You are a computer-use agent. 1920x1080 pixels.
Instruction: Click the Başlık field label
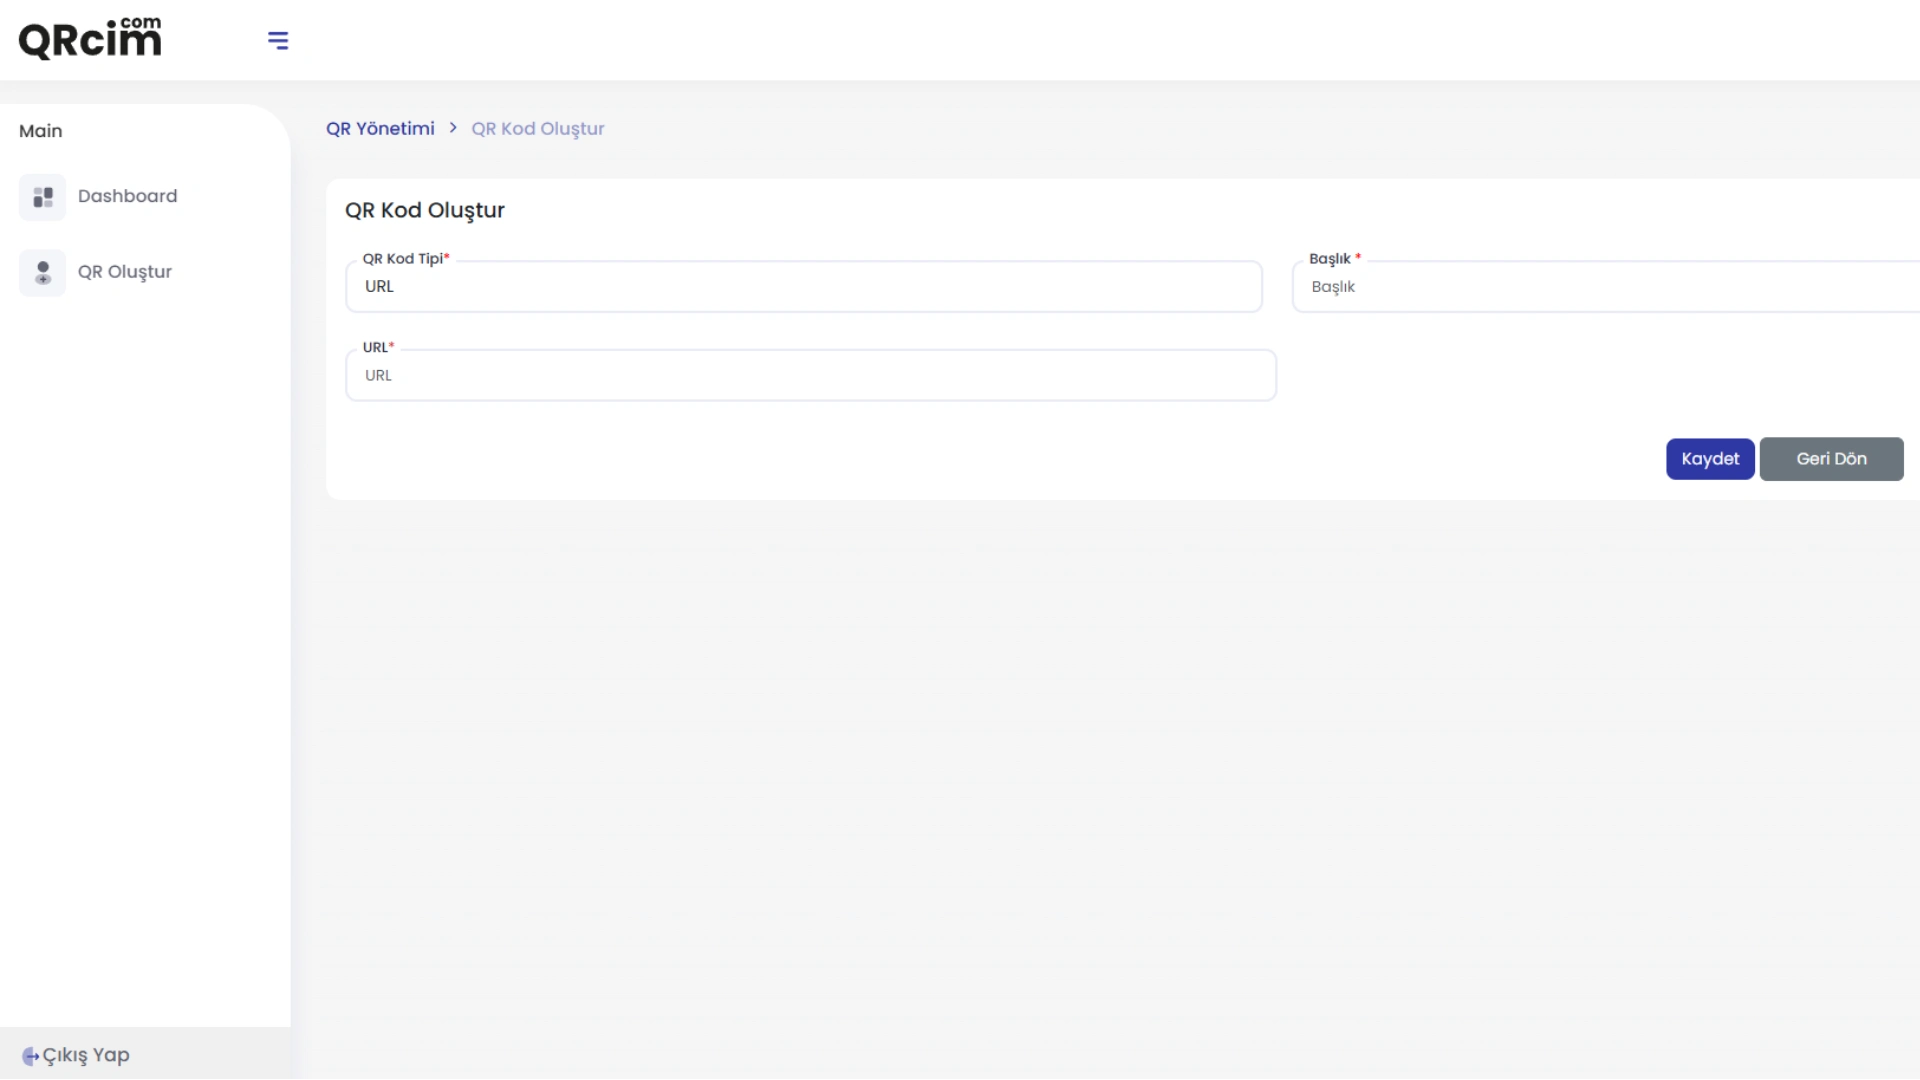(x=1330, y=258)
